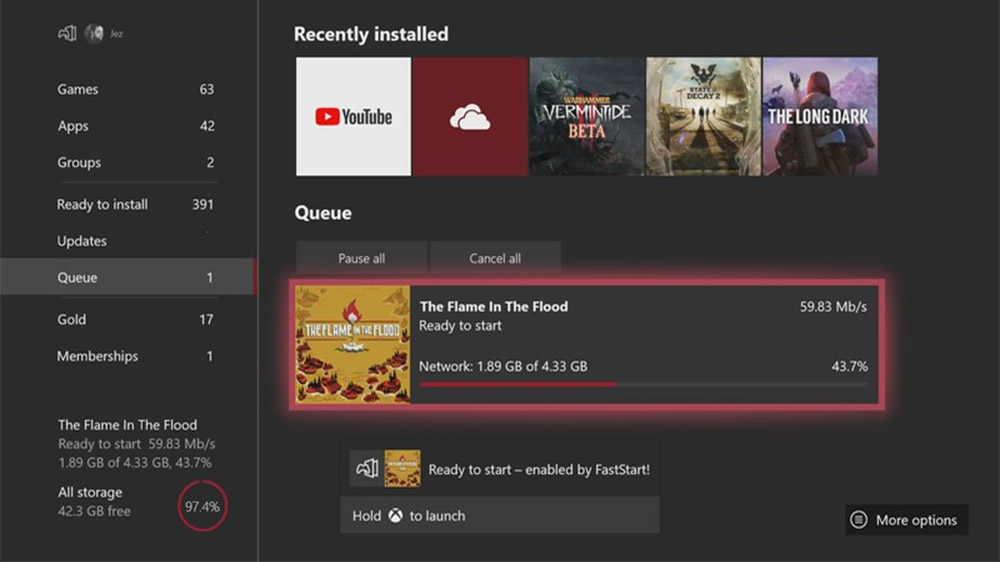
Task: Select The Flame In The Flood queue item
Action: [x=587, y=344]
